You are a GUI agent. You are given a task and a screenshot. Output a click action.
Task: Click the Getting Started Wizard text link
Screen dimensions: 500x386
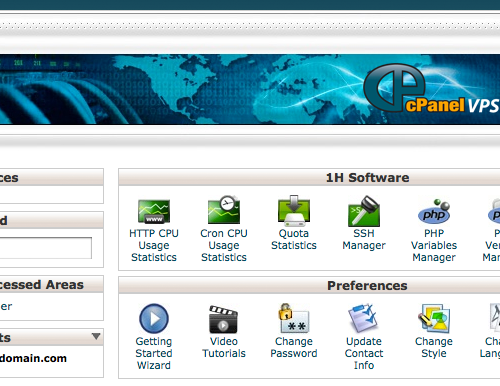point(154,353)
